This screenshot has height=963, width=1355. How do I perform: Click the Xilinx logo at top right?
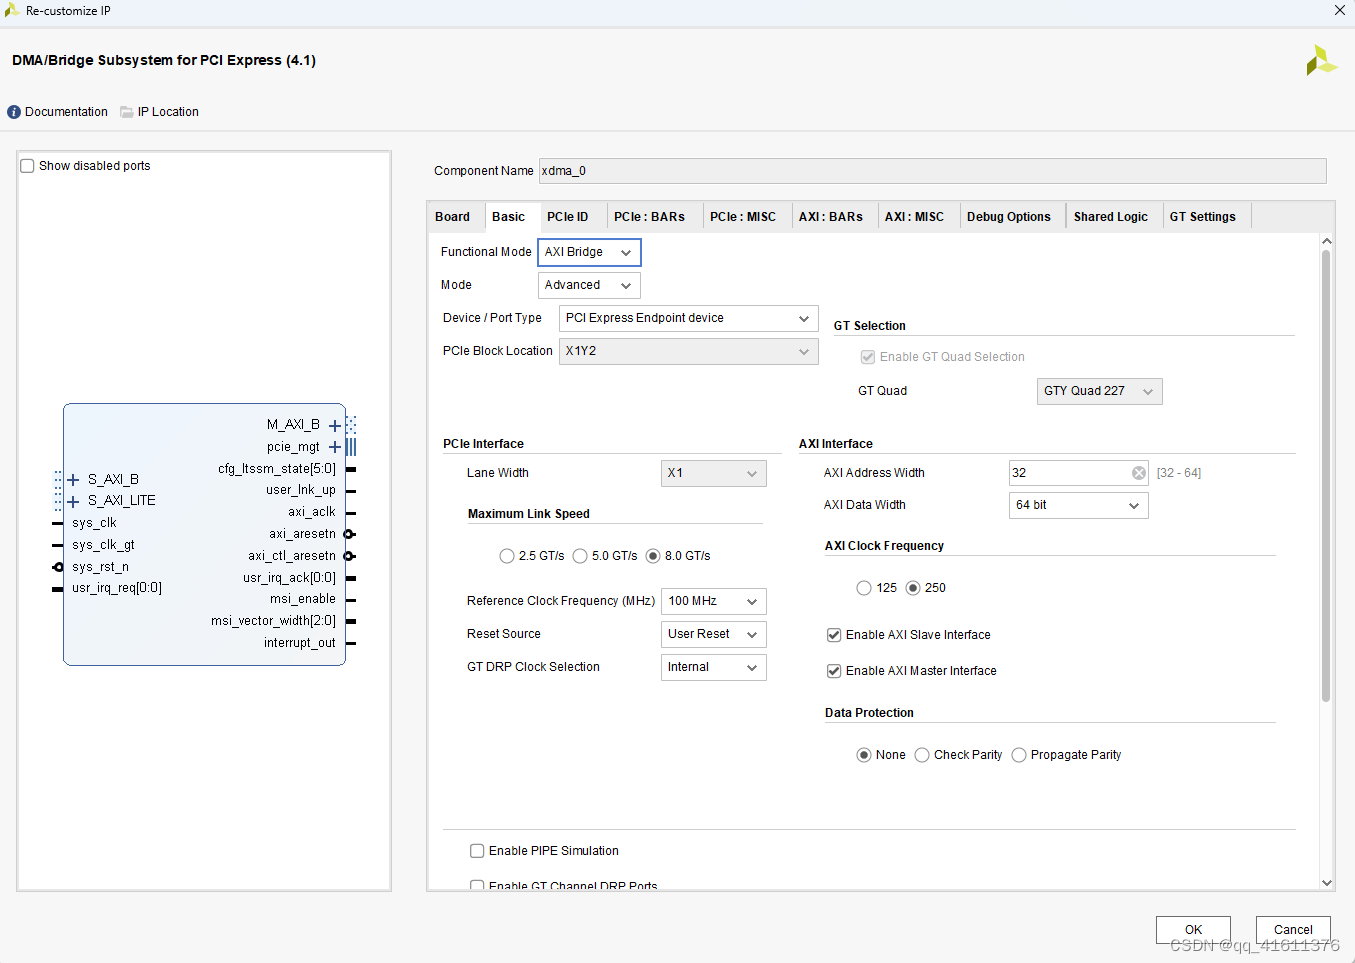click(1321, 60)
